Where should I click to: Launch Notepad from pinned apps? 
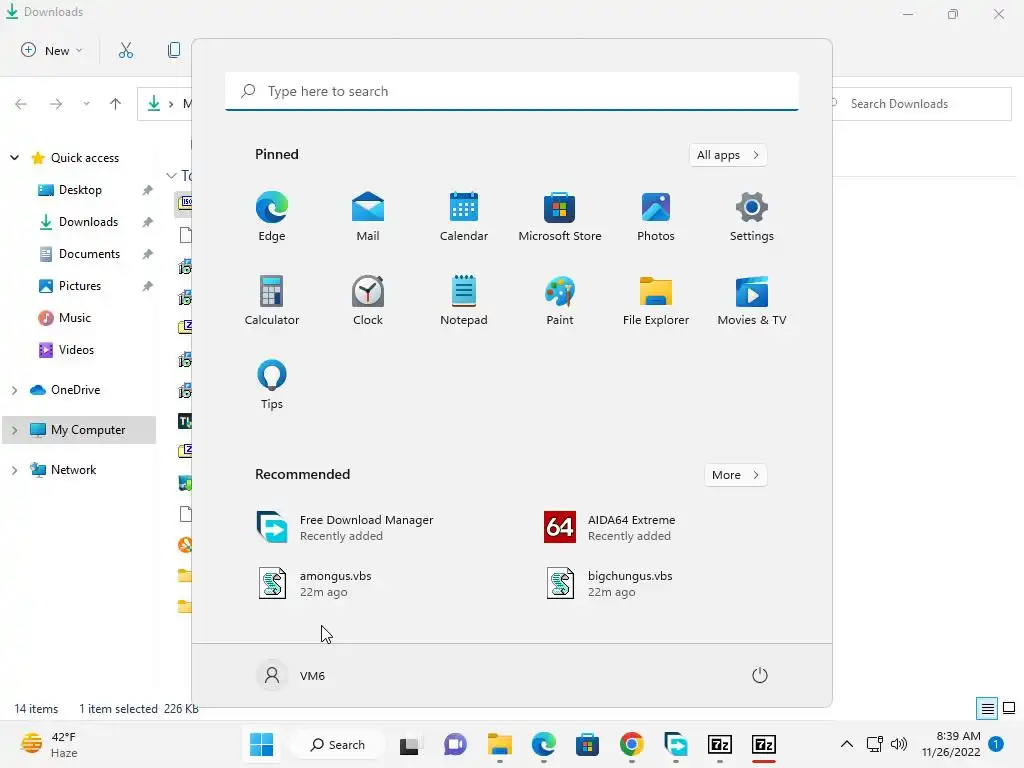[464, 300]
